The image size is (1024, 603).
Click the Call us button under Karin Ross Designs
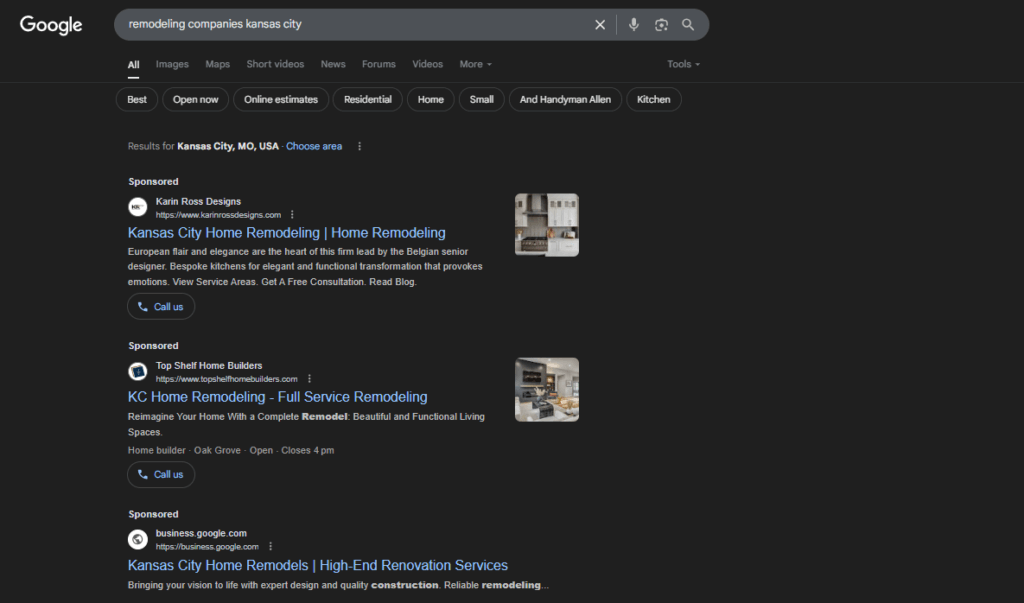[161, 306]
